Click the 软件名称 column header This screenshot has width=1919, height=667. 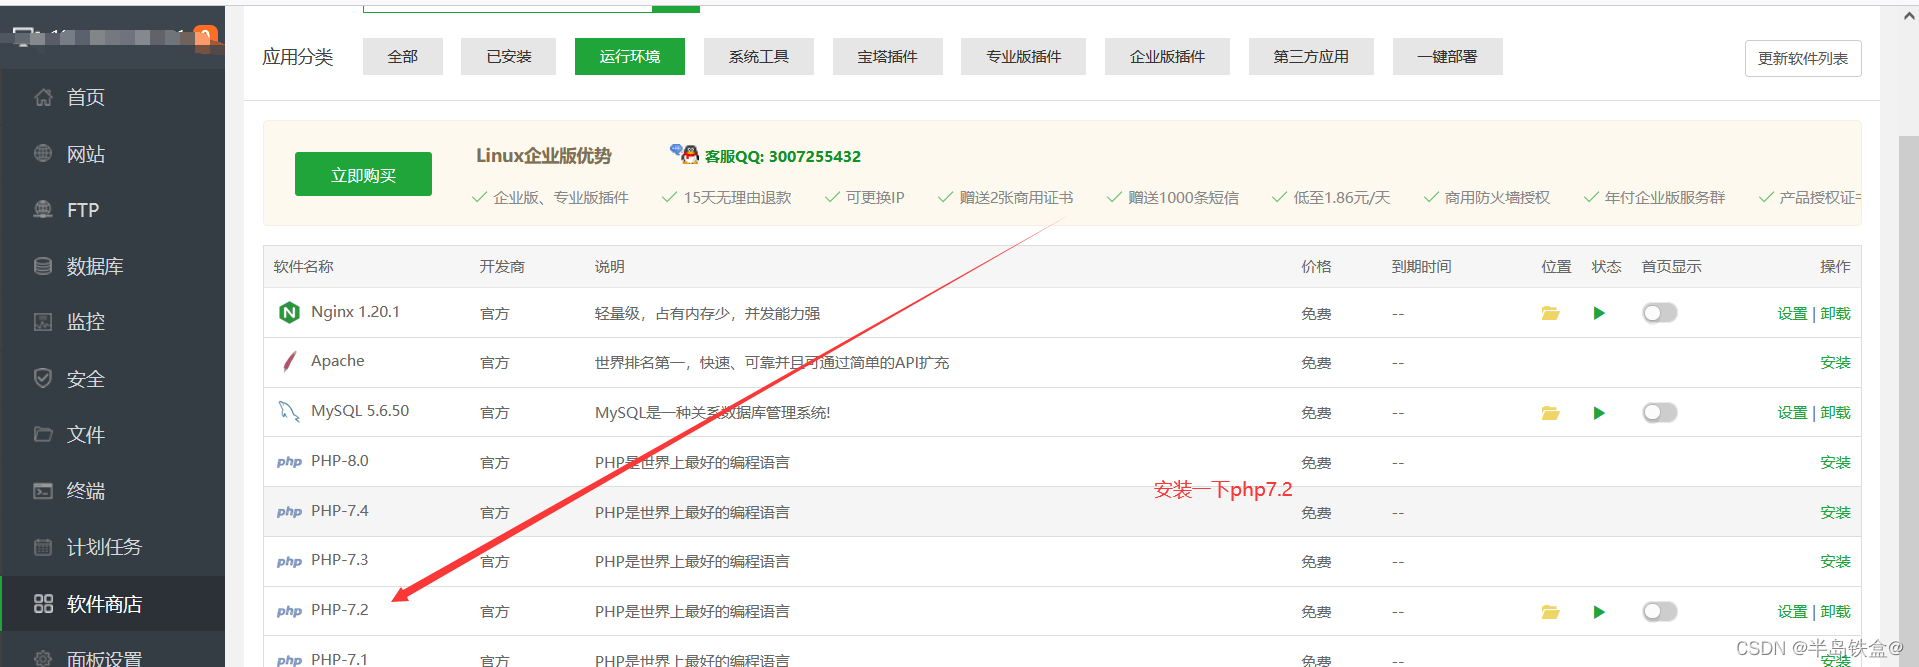pos(304,267)
